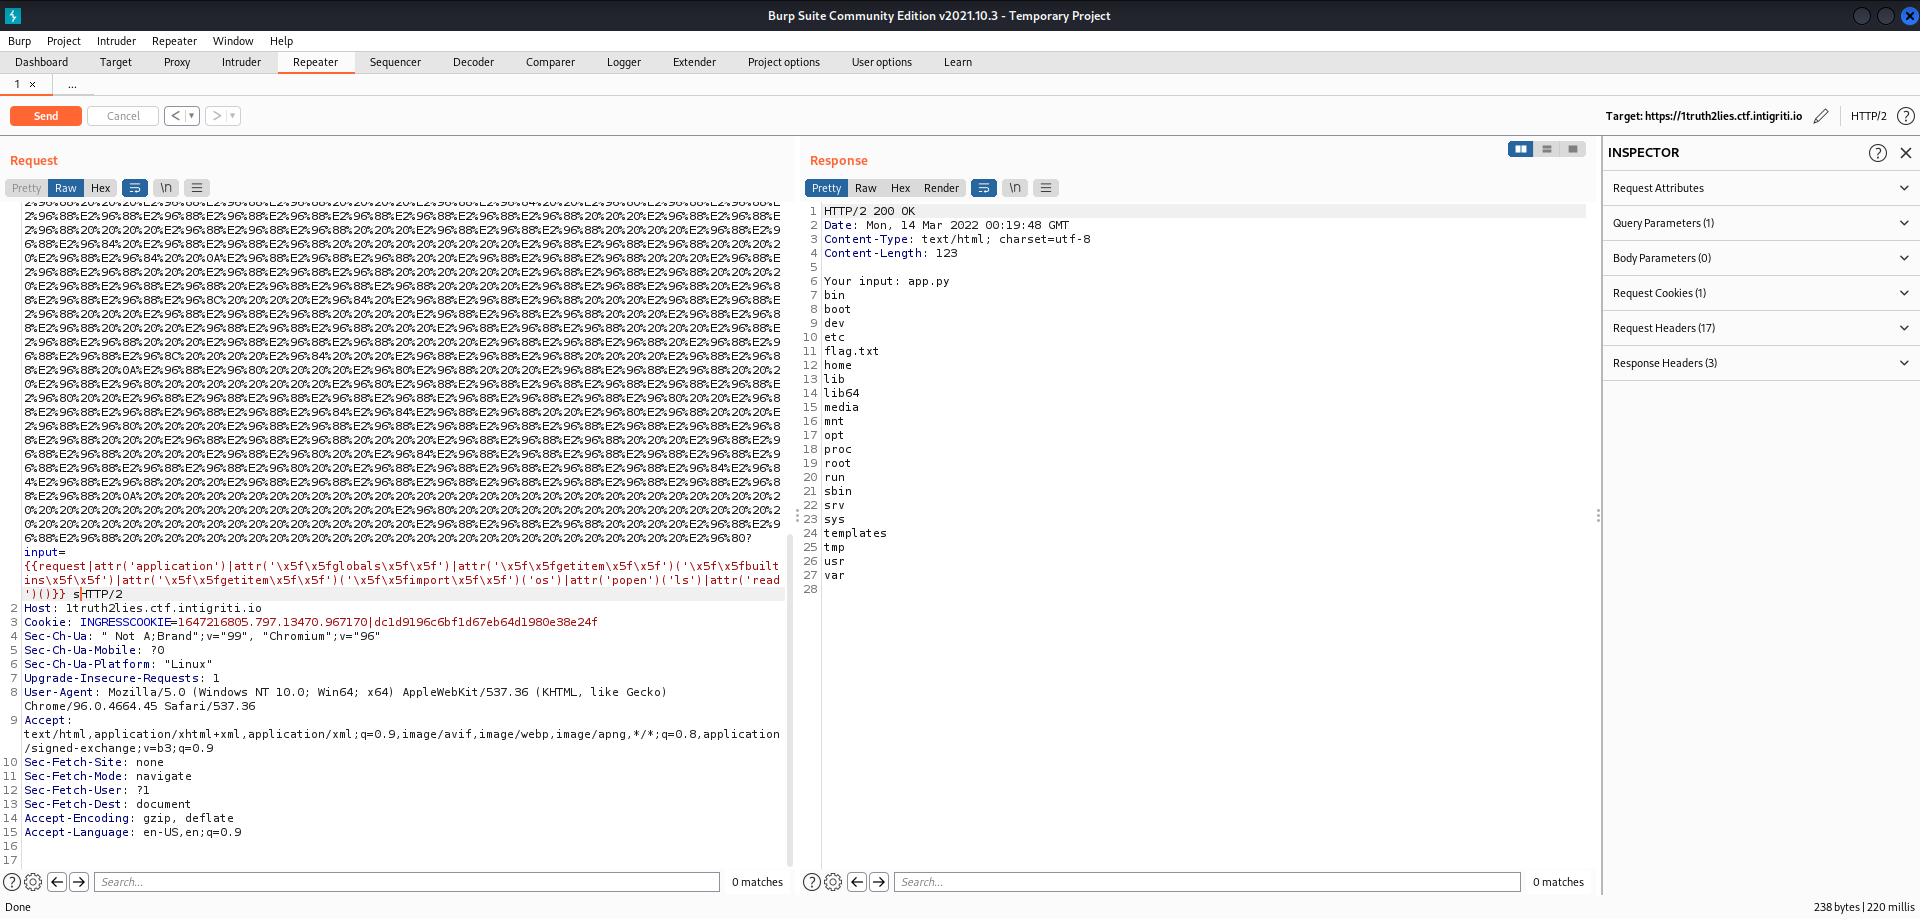The width and height of the screenshot is (1920, 919).
Task: Open the Help menu
Action: click(281, 41)
